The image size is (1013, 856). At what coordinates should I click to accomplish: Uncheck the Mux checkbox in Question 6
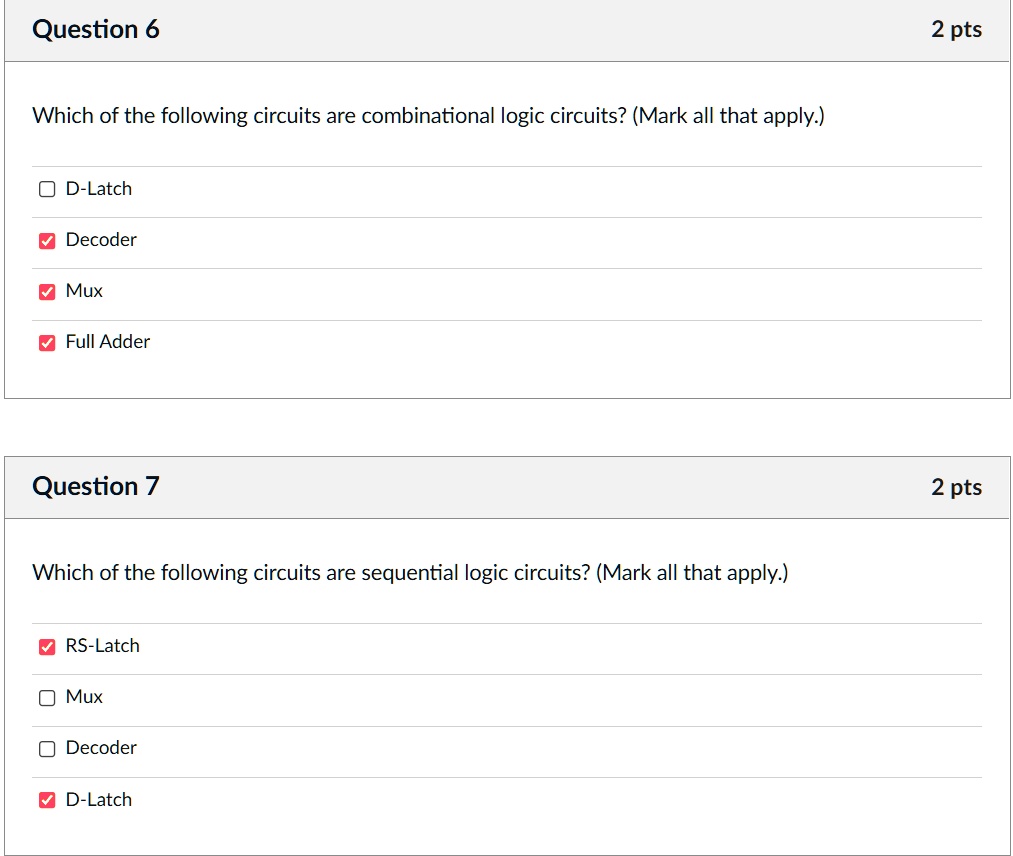pos(47,292)
